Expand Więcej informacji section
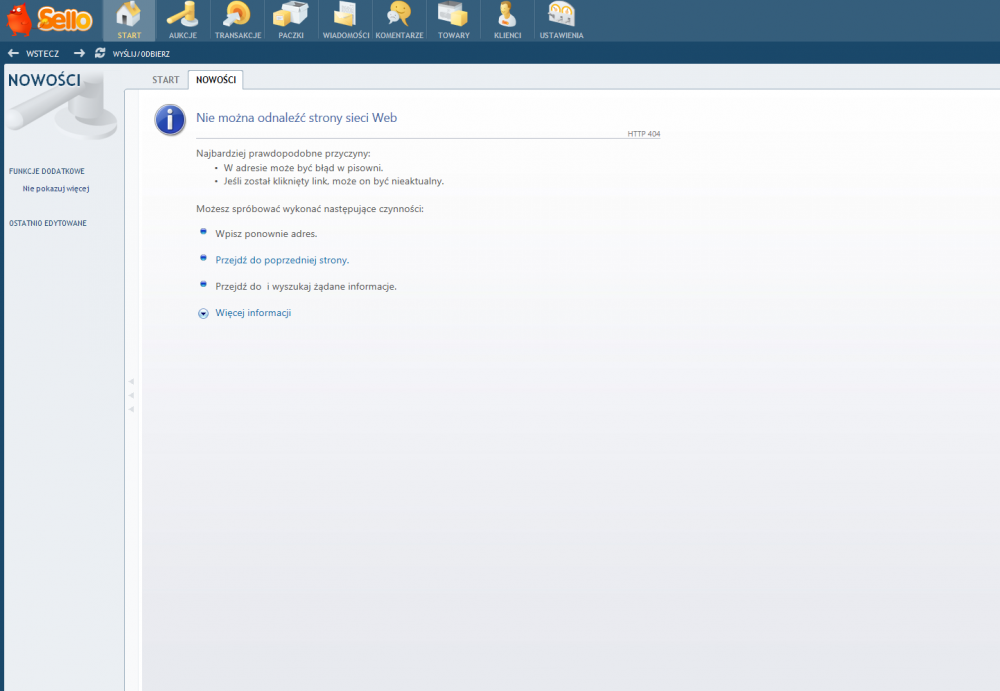 point(252,313)
